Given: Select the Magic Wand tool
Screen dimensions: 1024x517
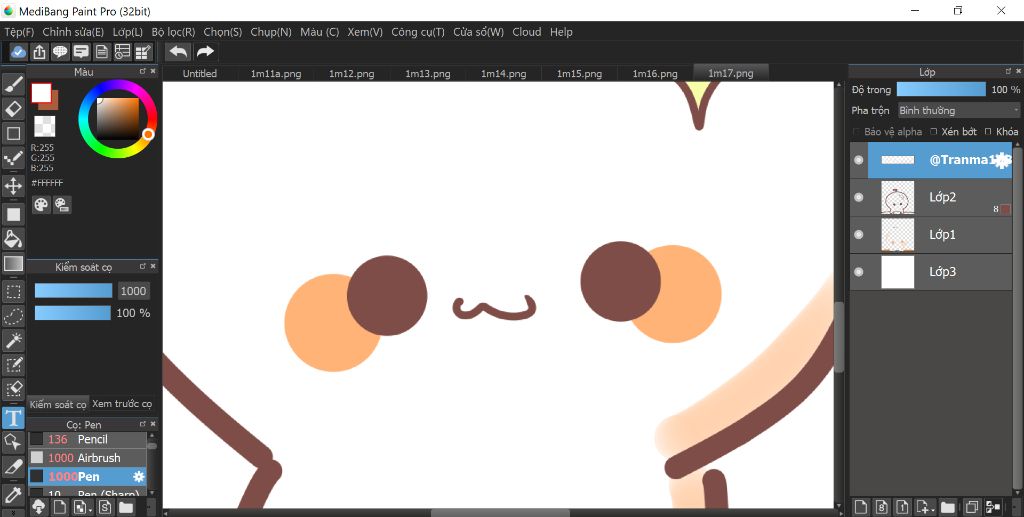Looking at the screenshot, I should tap(13, 341).
